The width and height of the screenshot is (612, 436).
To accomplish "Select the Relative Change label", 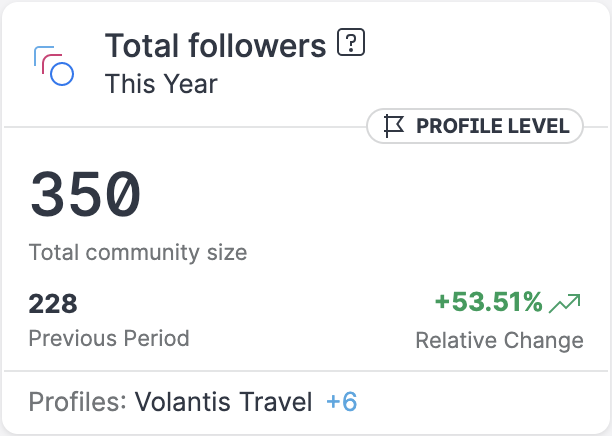I will (x=499, y=340).
